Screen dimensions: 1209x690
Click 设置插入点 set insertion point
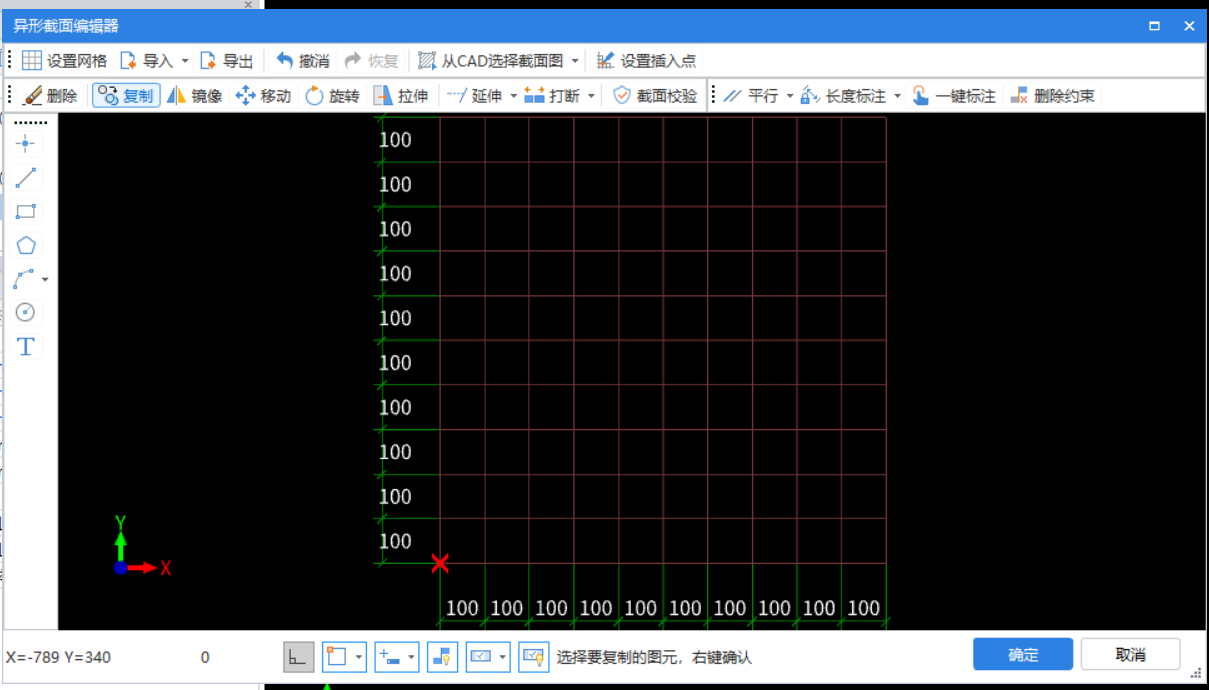[646, 61]
